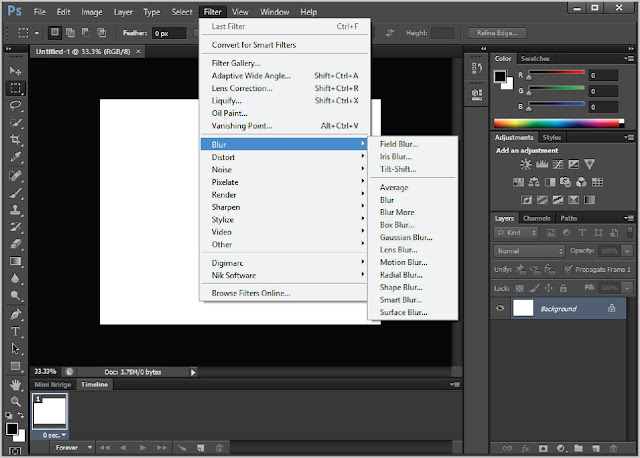
Task: Open the Normal blend mode dropdown
Action: tap(529, 251)
